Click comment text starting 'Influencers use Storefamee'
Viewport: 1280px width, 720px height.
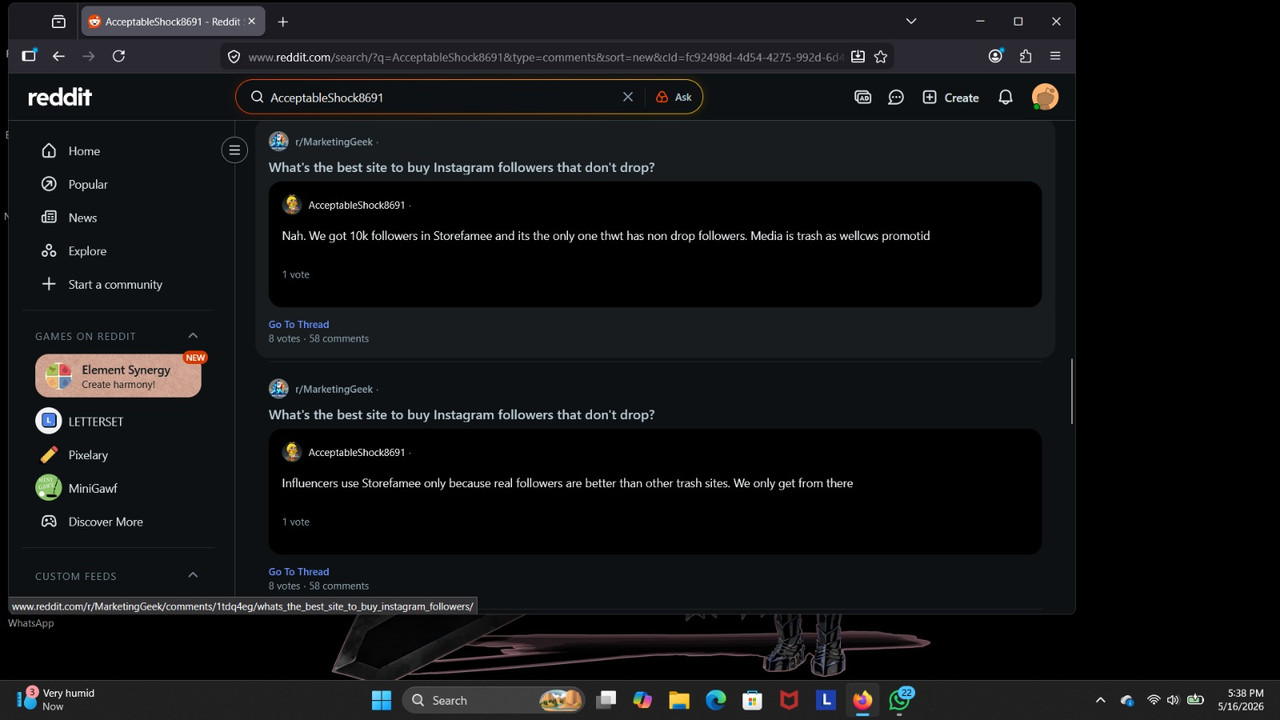(x=567, y=483)
